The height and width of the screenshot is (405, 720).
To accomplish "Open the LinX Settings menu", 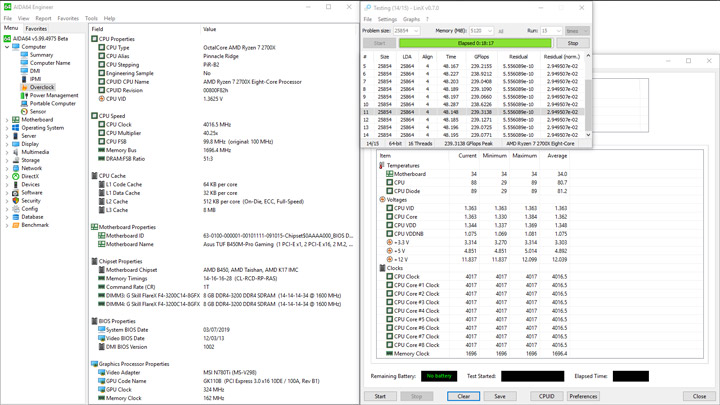I will 387,19.
